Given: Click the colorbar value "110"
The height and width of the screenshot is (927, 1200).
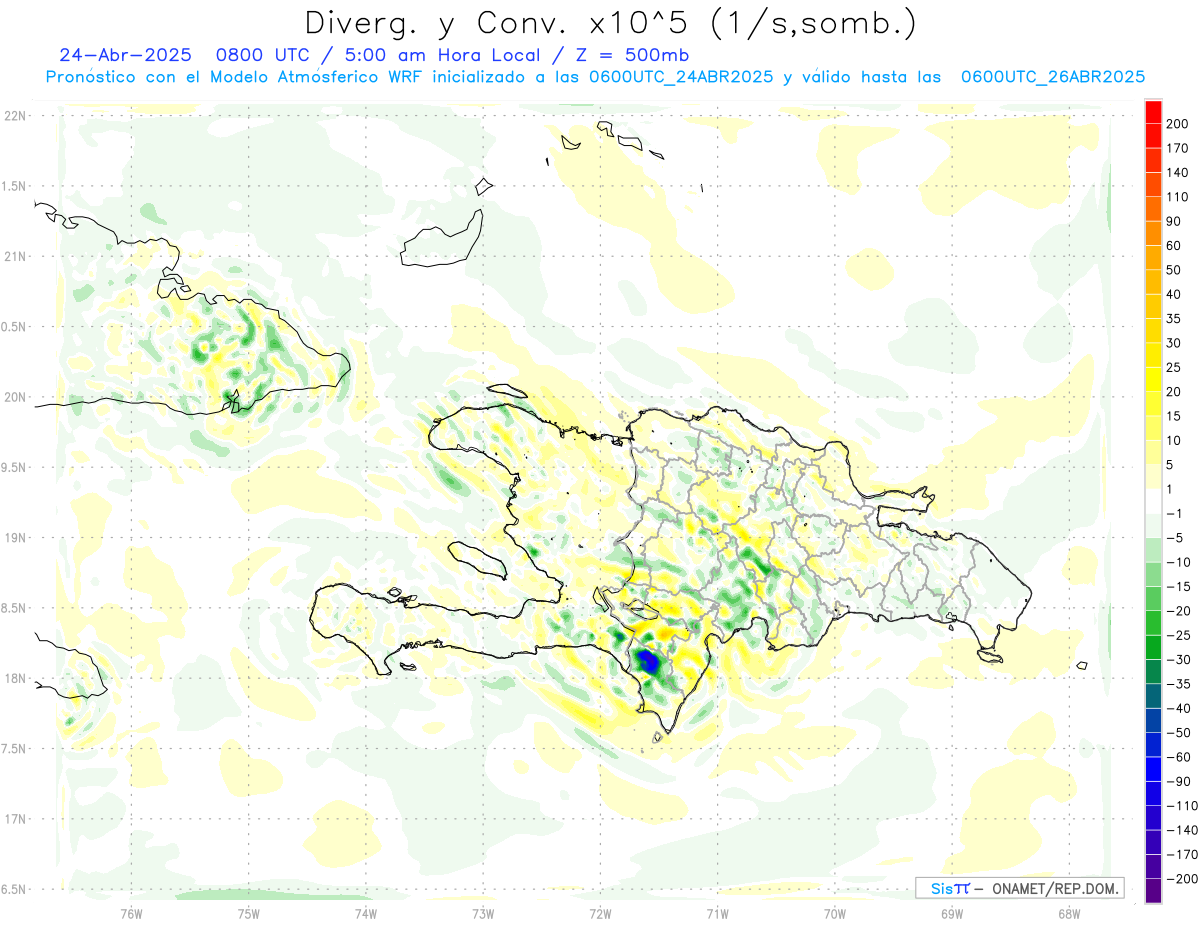Looking at the screenshot, I should tap(1178, 197).
